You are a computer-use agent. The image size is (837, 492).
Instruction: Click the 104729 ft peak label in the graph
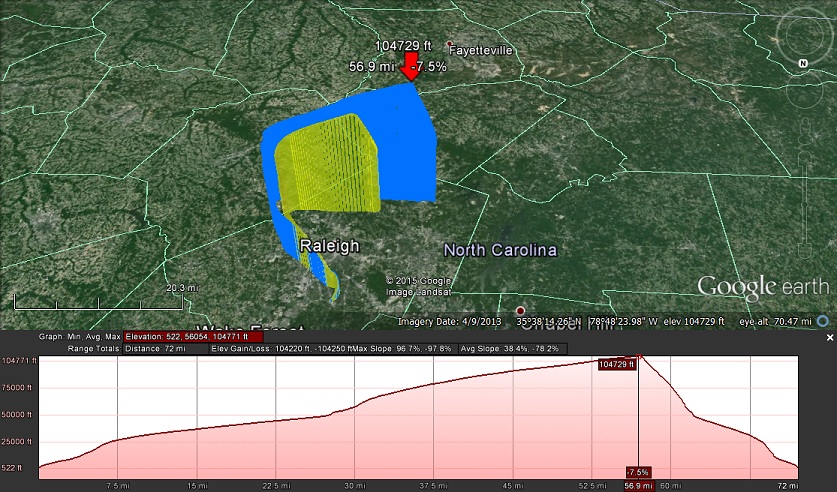click(617, 365)
